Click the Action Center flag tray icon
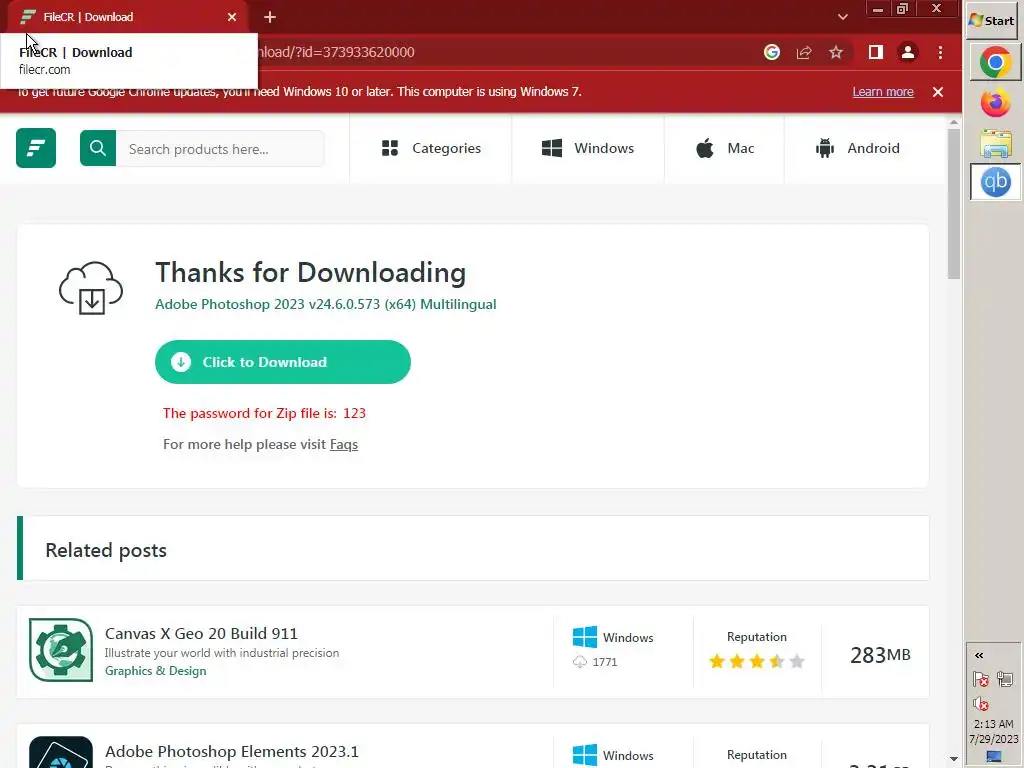The image size is (1024, 768). pyautogui.click(x=981, y=680)
